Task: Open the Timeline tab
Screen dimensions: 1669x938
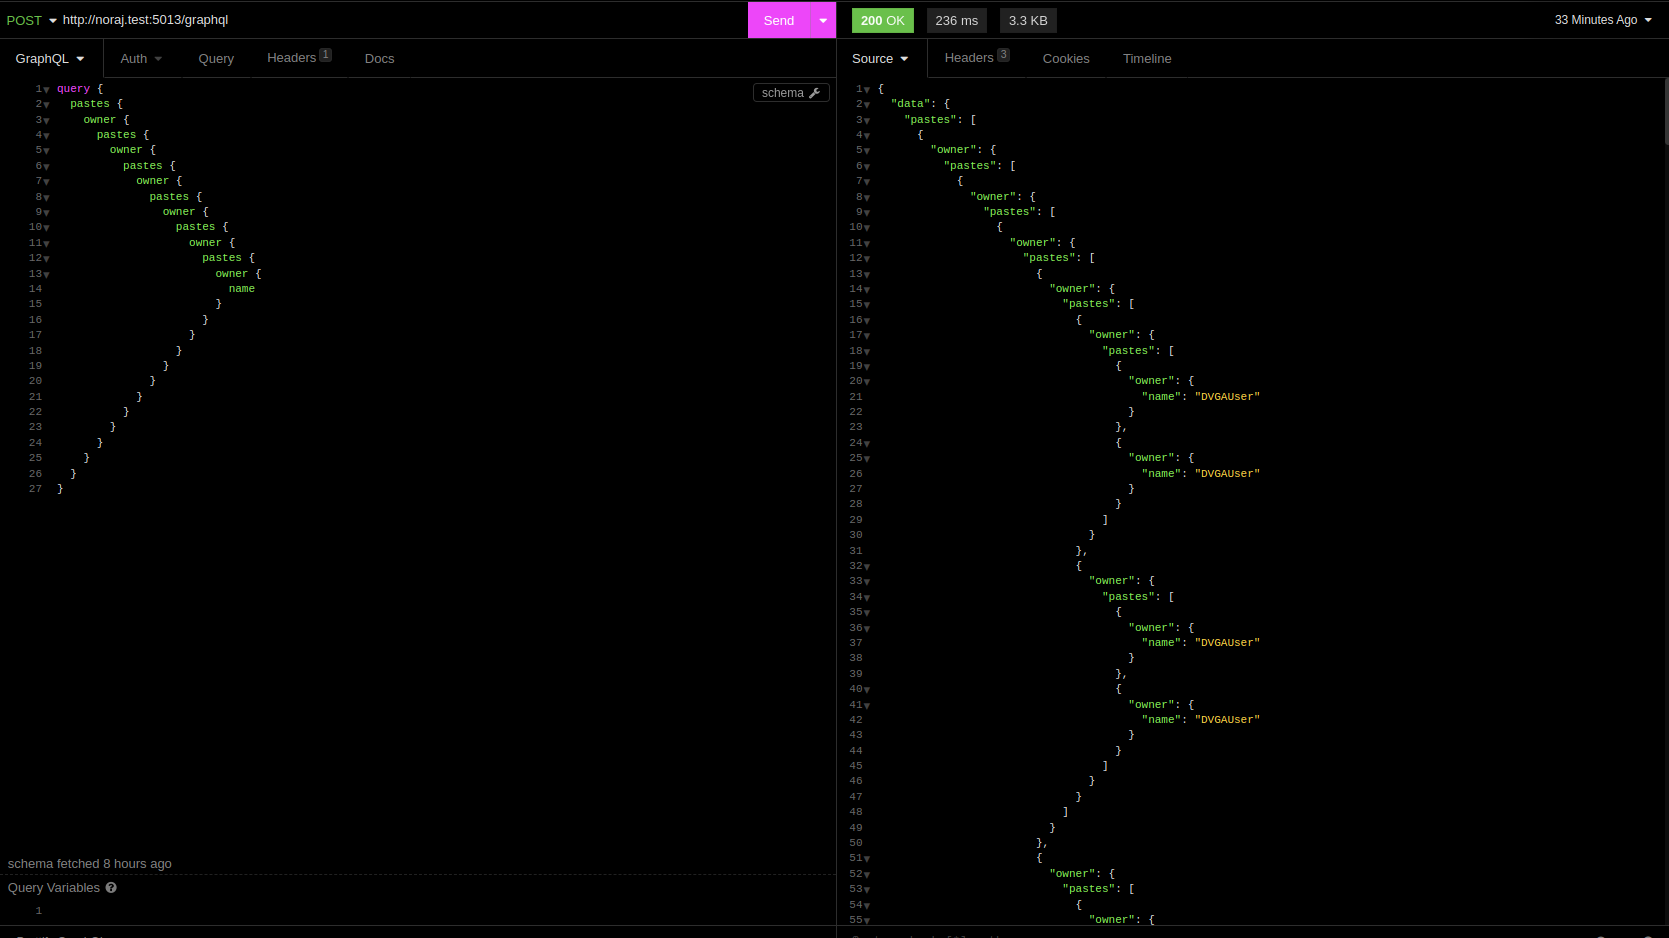Action: tap(1147, 59)
